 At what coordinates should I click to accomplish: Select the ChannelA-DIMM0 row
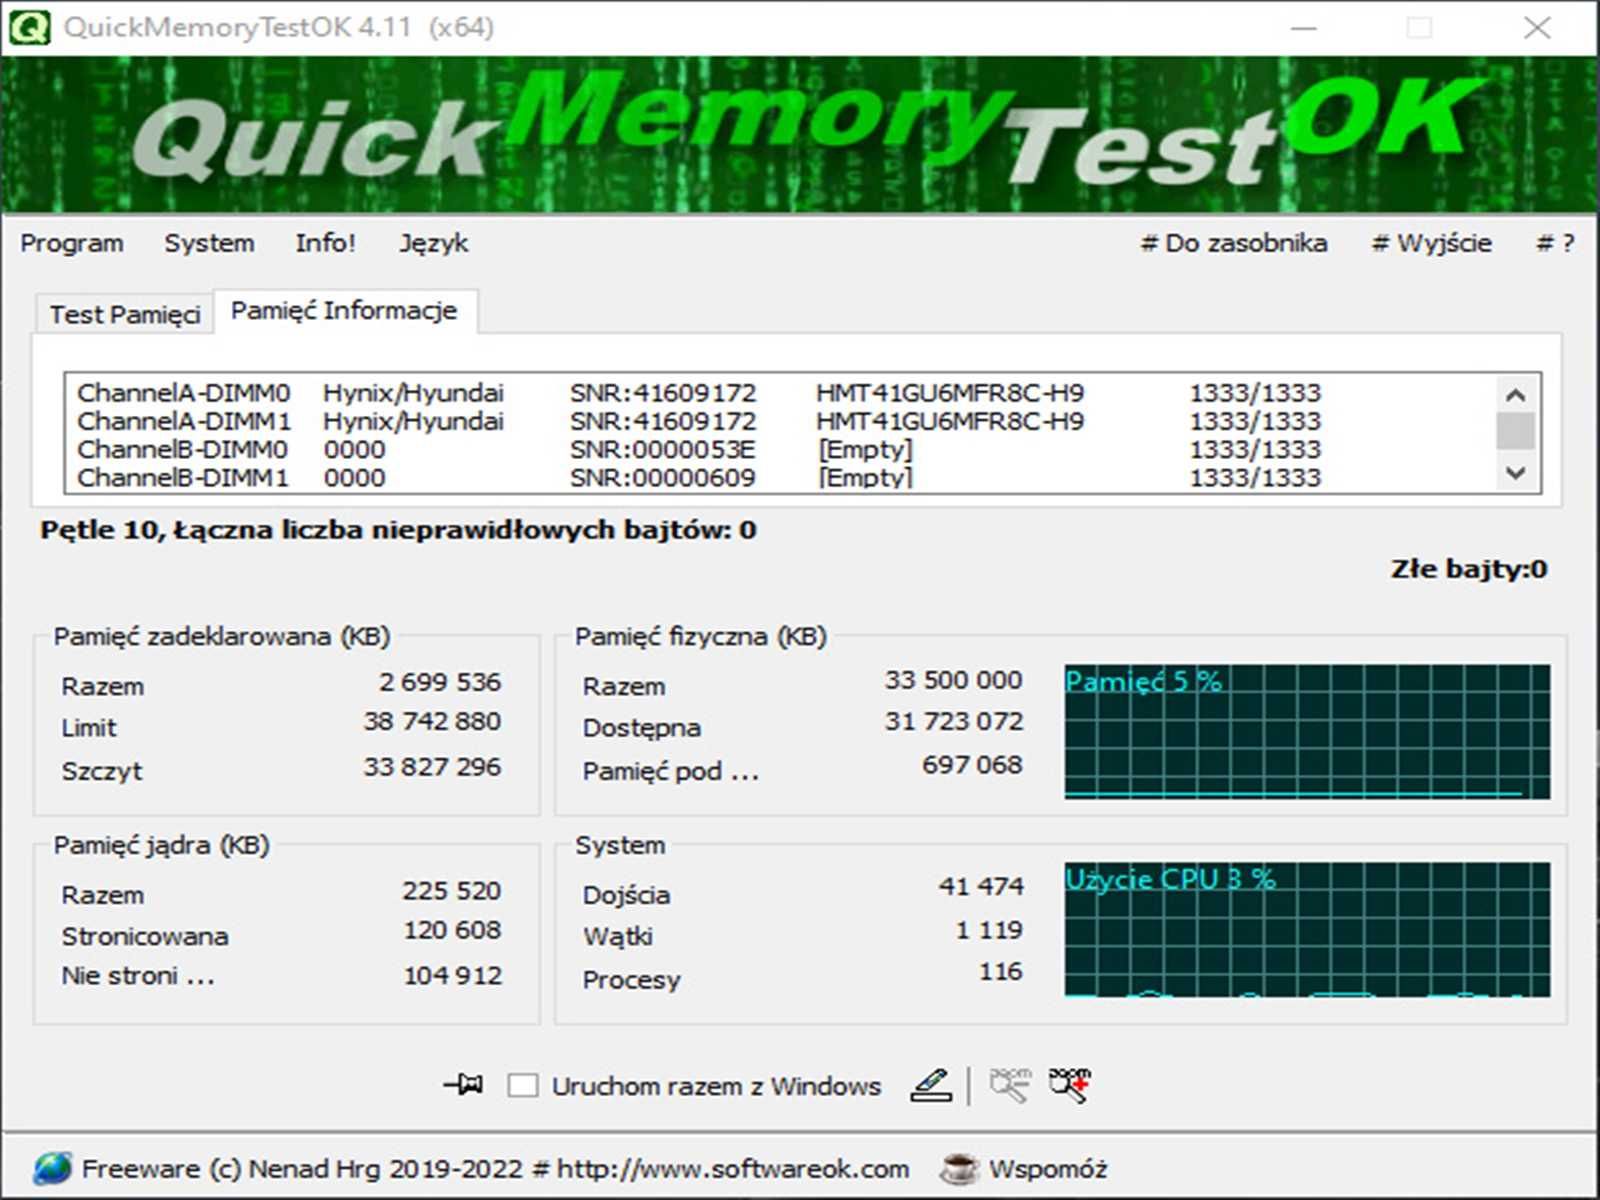(x=780, y=393)
